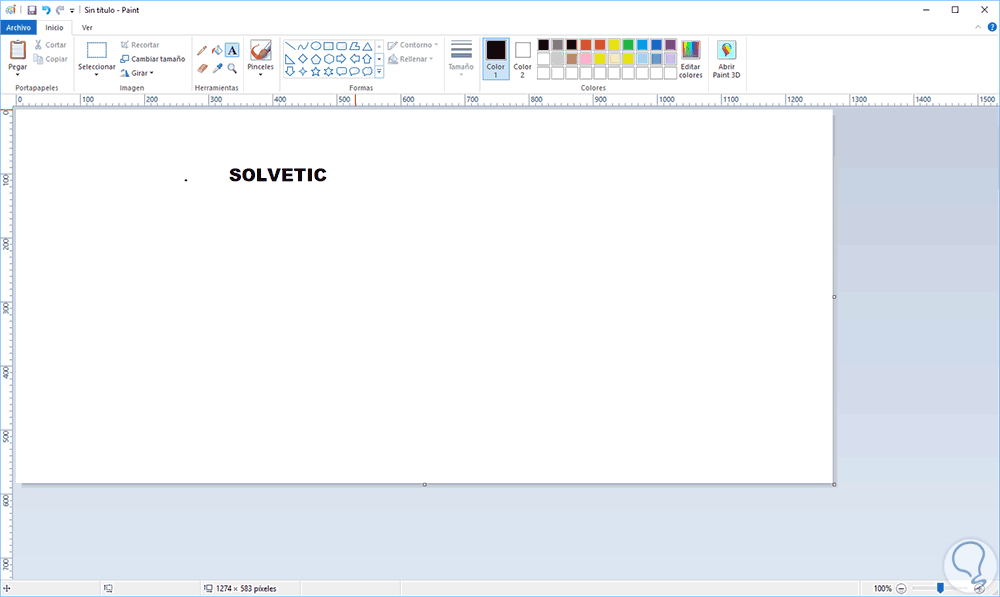This screenshot has height=597, width=1000.
Task: Select the Pencil tool
Action: pyautogui.click(x=202, y=50)
